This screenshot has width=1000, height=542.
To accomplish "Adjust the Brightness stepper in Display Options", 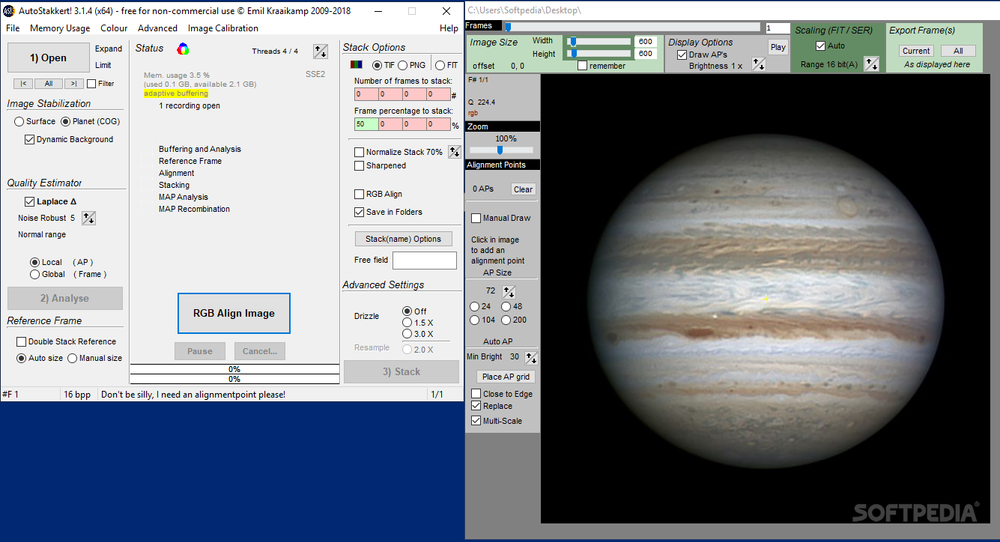I will [x=758, y=64].
